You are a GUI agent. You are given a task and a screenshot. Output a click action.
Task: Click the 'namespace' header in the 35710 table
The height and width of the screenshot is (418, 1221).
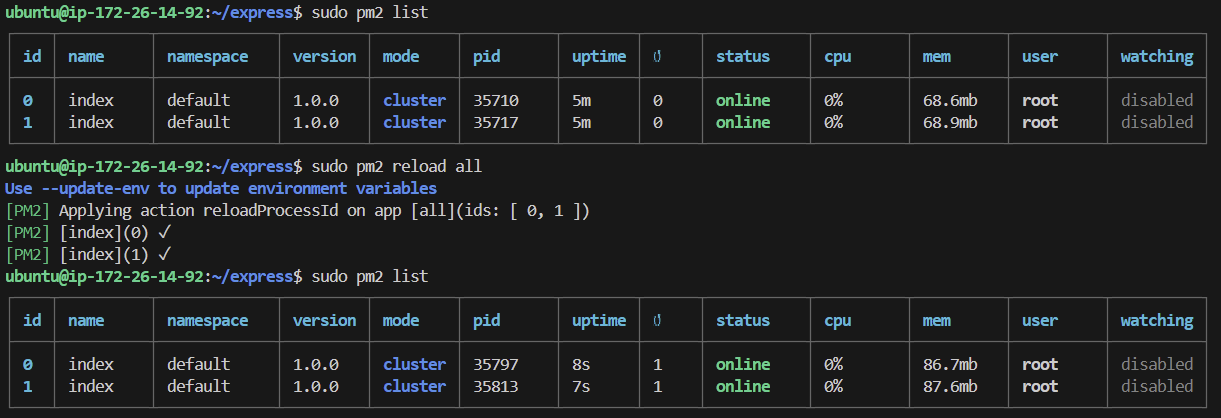click(208, 56)
